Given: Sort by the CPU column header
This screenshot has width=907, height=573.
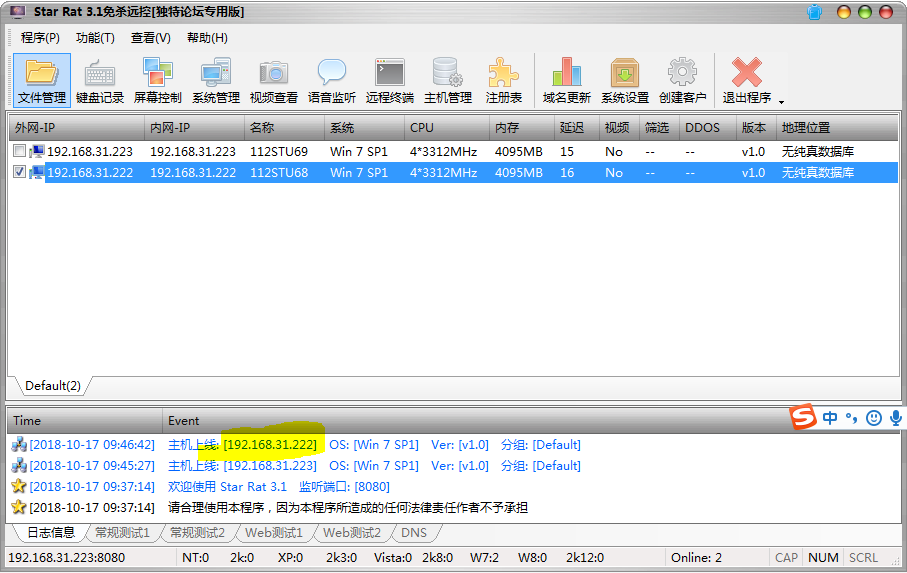Looking at the screenshot, I should coord(446,128).
